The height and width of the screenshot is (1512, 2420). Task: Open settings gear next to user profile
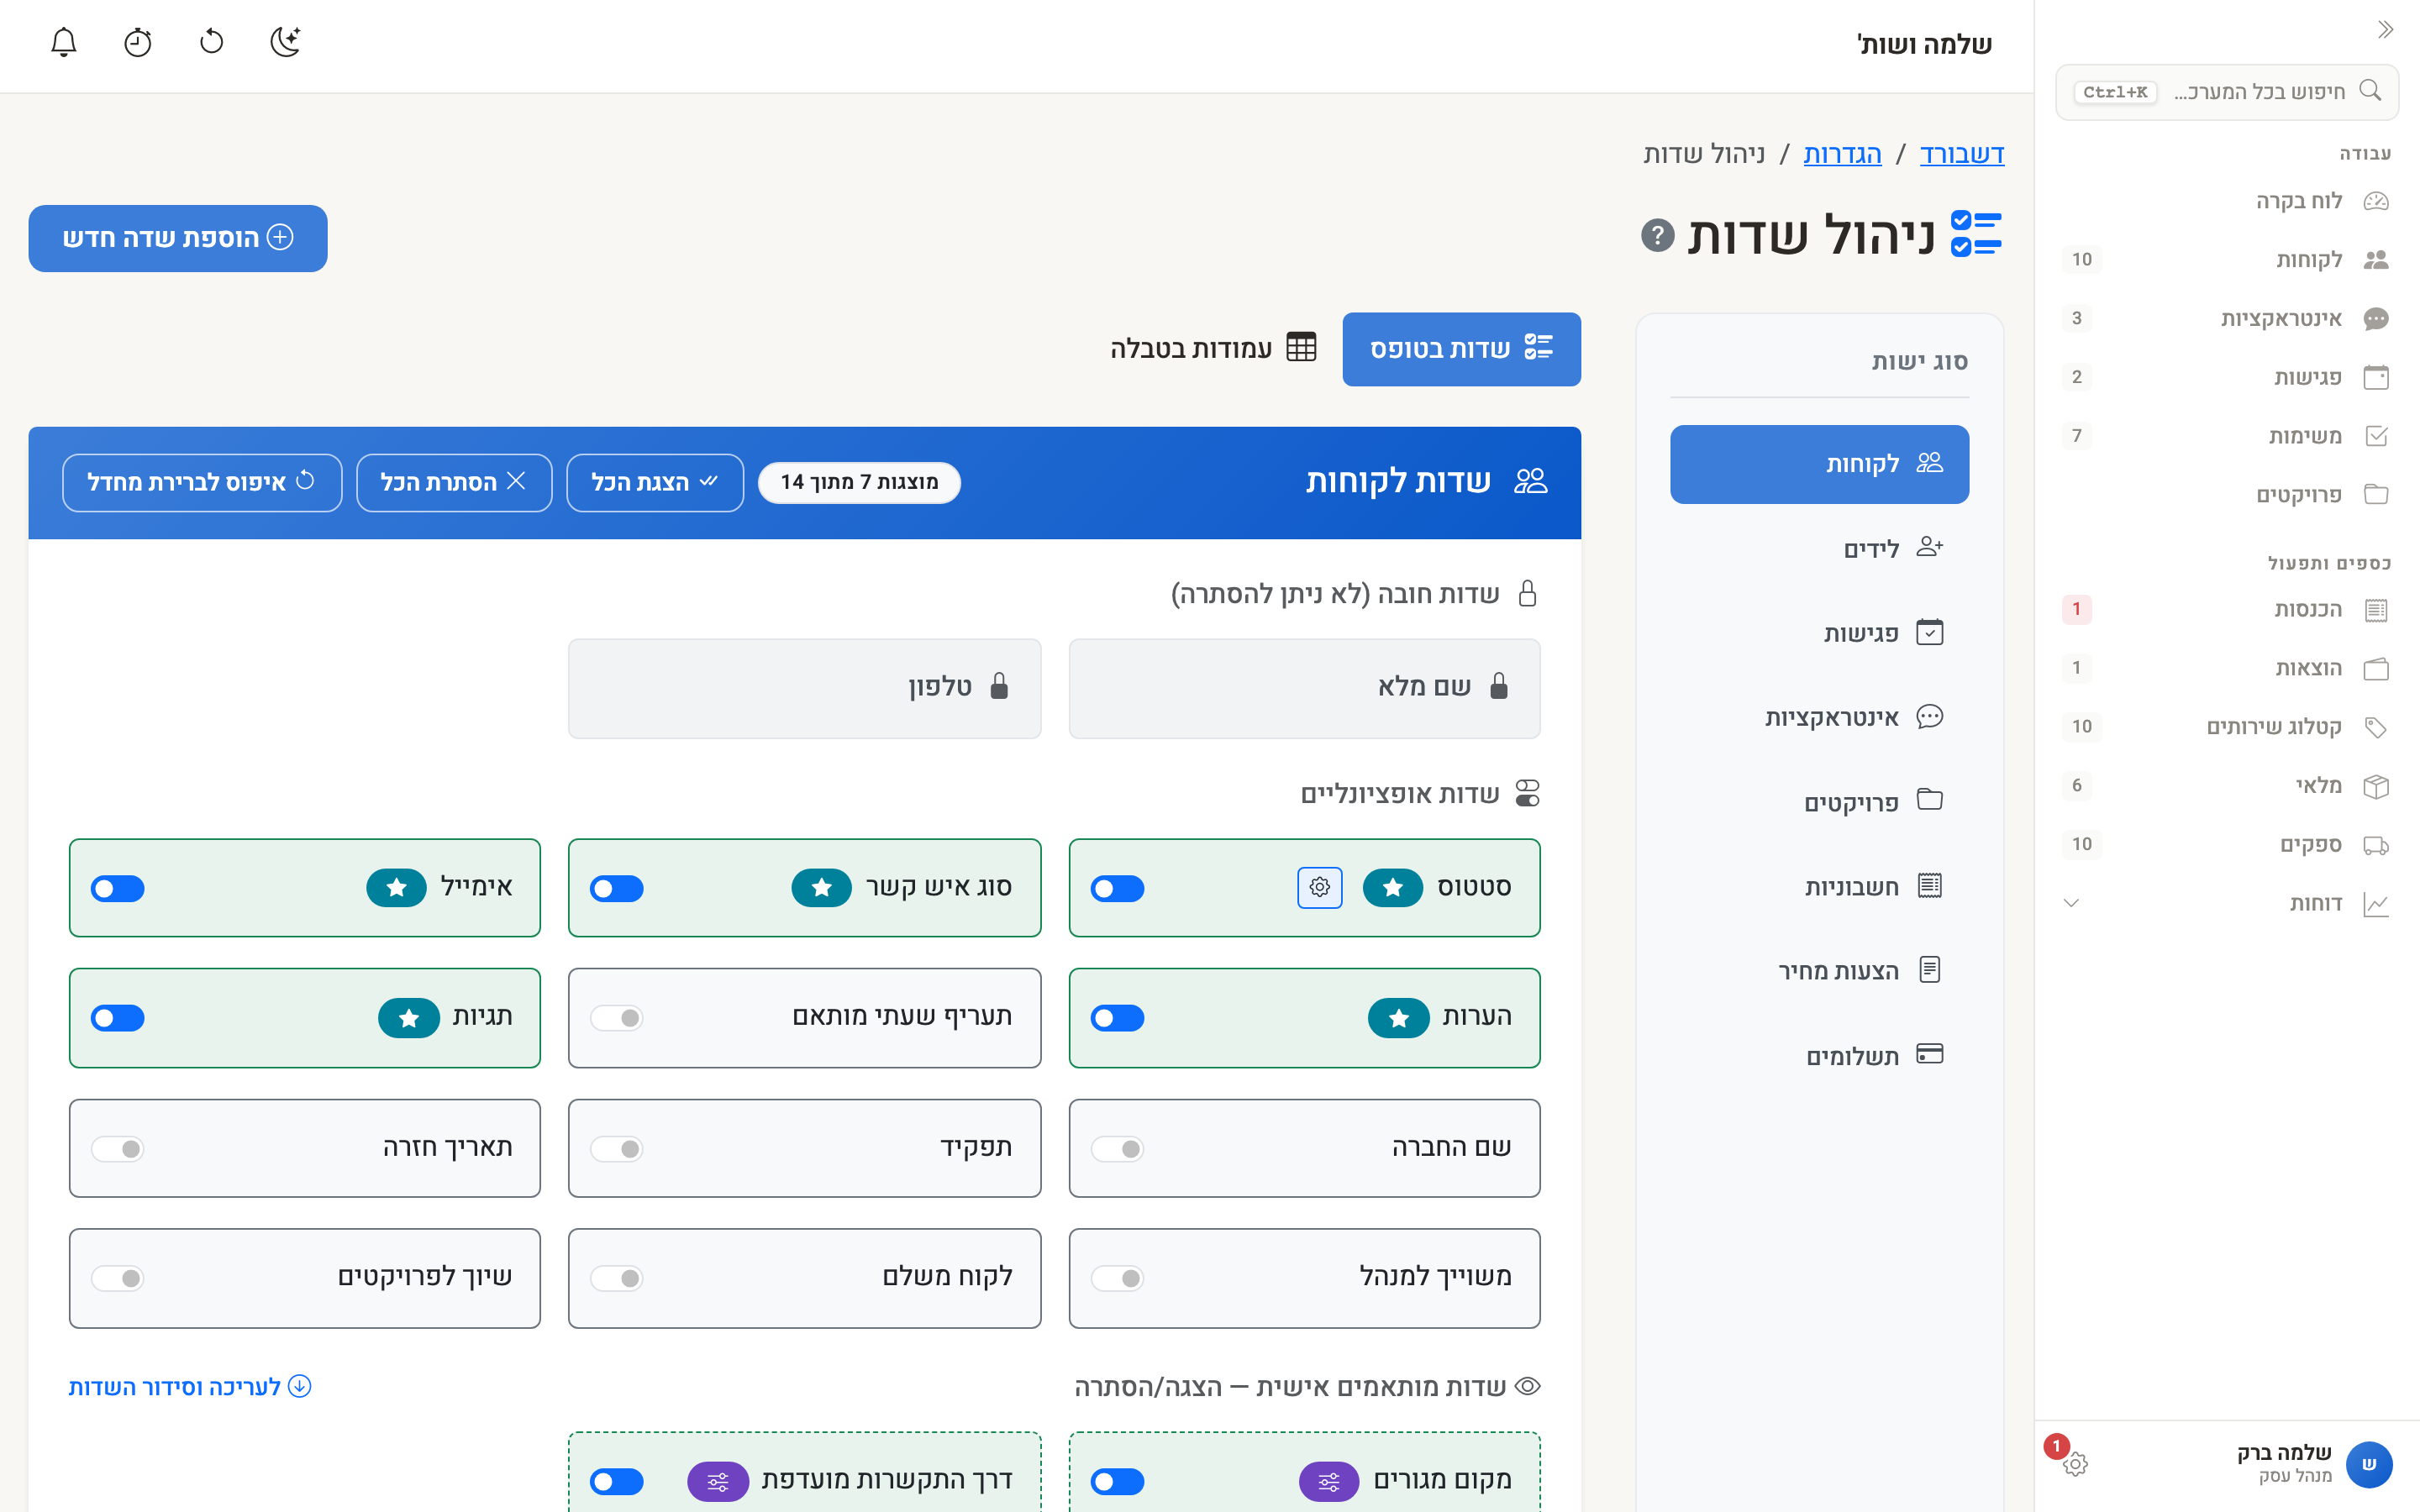(x=2075, y=1463)
